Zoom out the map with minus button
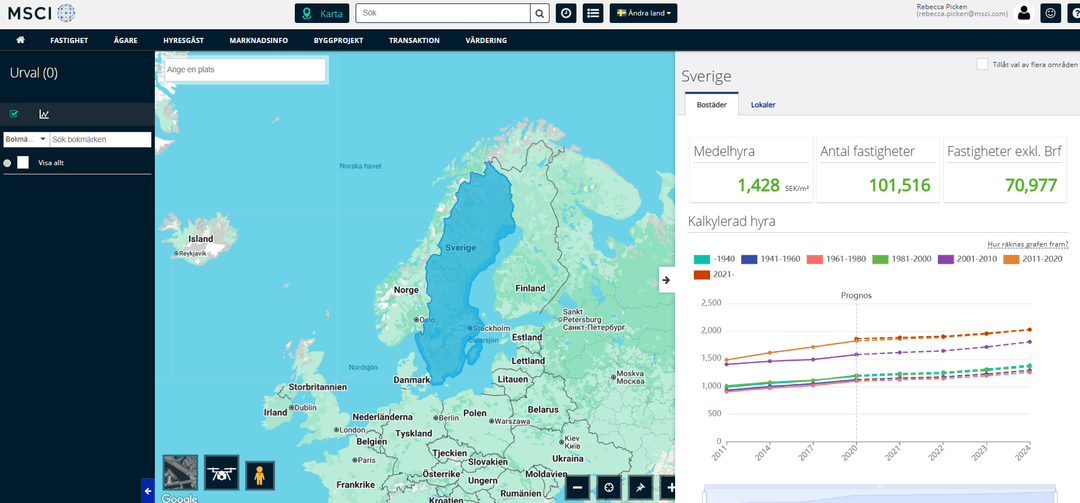 577,487
